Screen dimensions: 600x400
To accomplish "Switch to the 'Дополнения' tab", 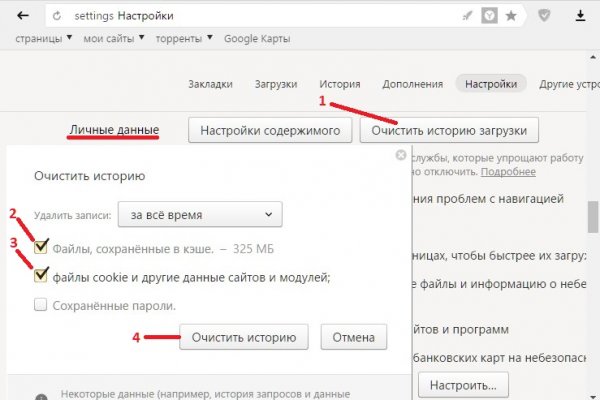I will pos(407,85).
